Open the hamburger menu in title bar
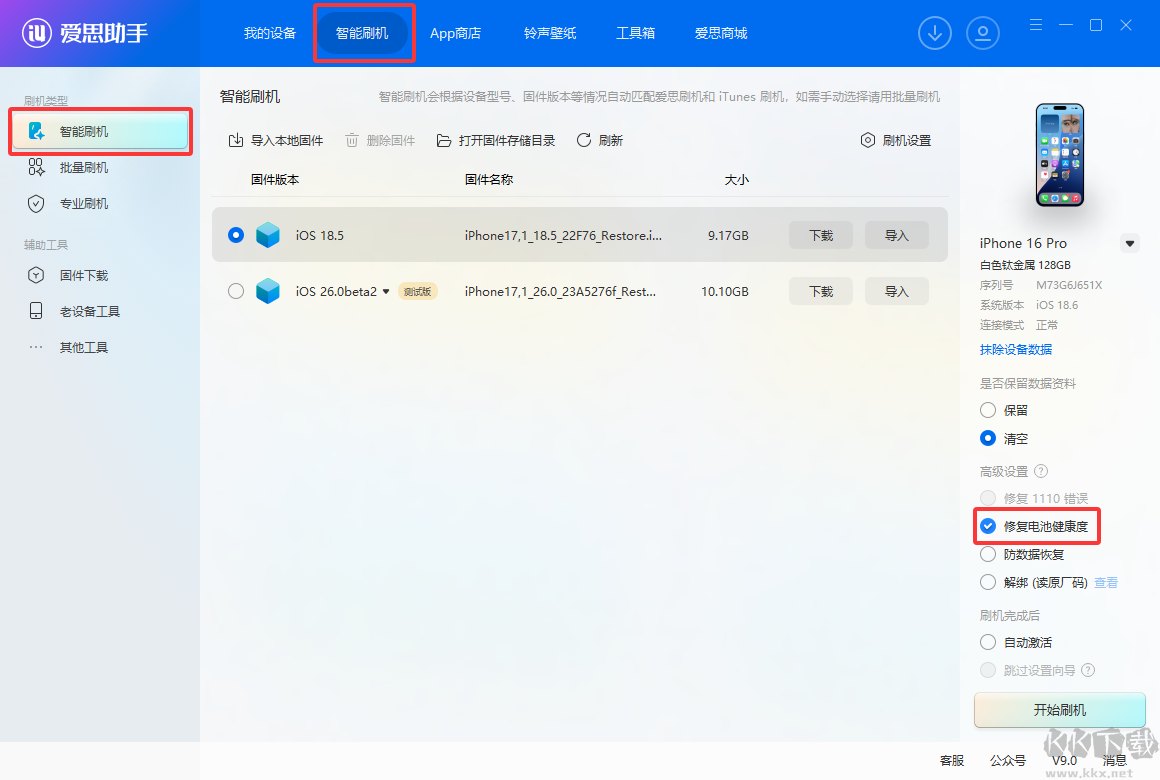The height and width of the screenshot is (780, 1160). tap(1036, 25)
